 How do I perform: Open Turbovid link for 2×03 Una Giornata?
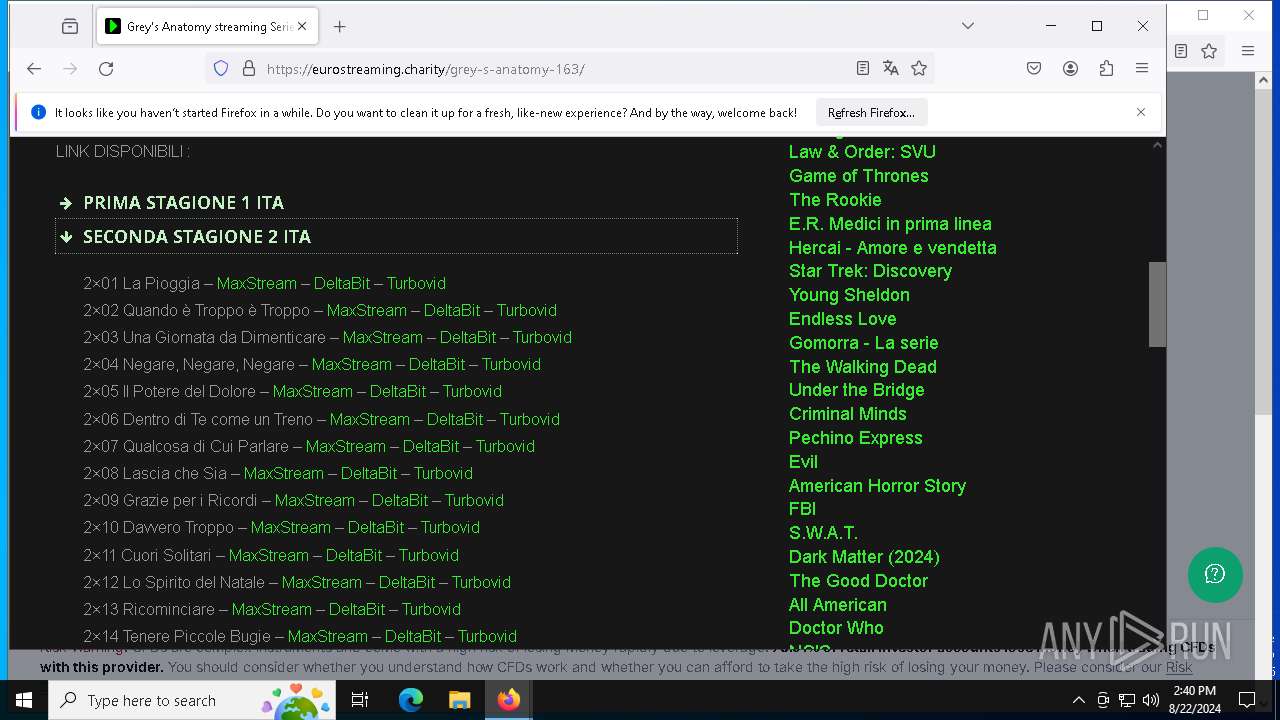pyautogui.click(x=542, y=337)
